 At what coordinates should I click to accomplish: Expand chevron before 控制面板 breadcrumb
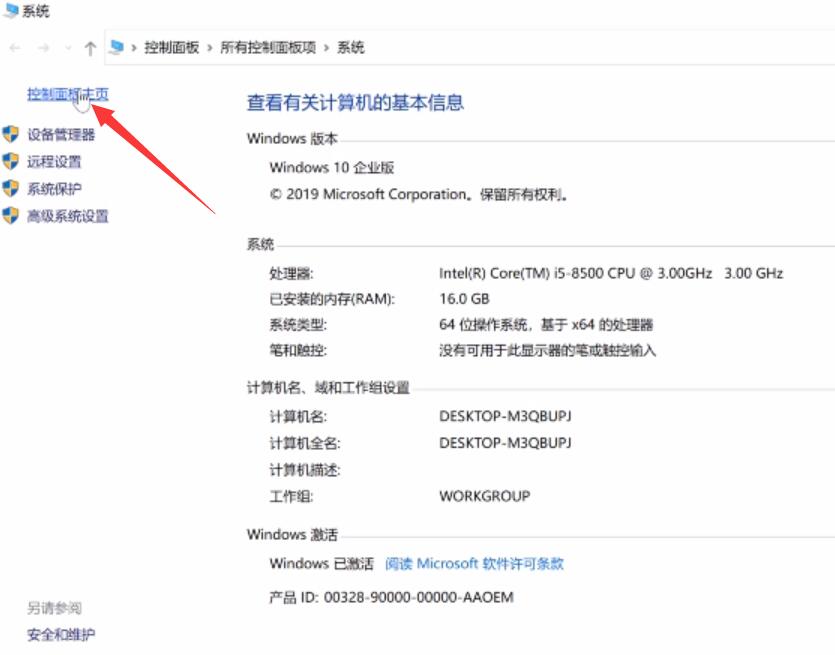134,48
